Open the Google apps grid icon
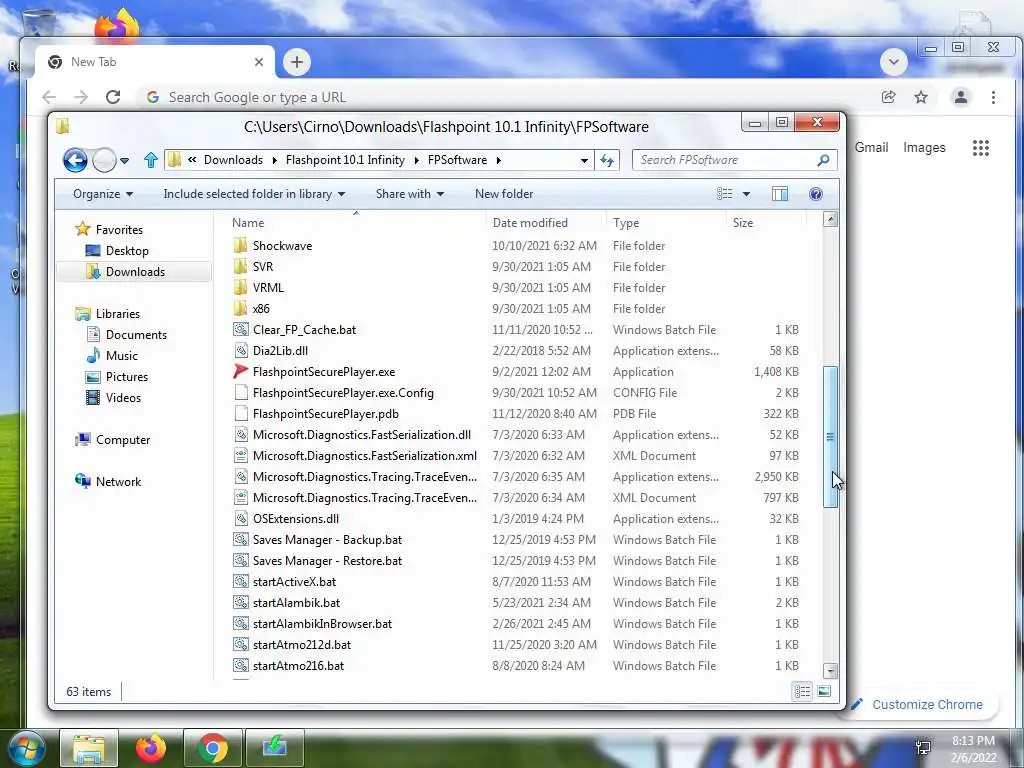This screenshot has height=768, width=1024. [x=981, y=148]
